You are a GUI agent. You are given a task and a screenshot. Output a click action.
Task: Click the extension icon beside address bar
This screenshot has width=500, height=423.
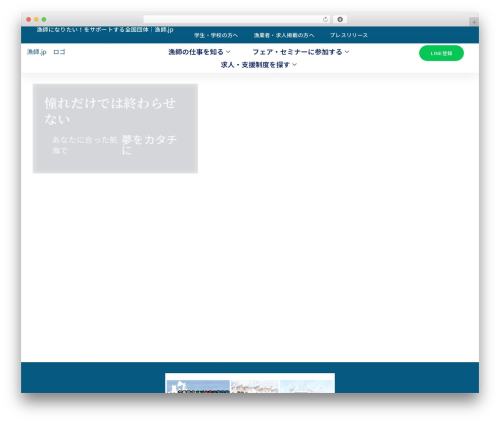[340, 20]
